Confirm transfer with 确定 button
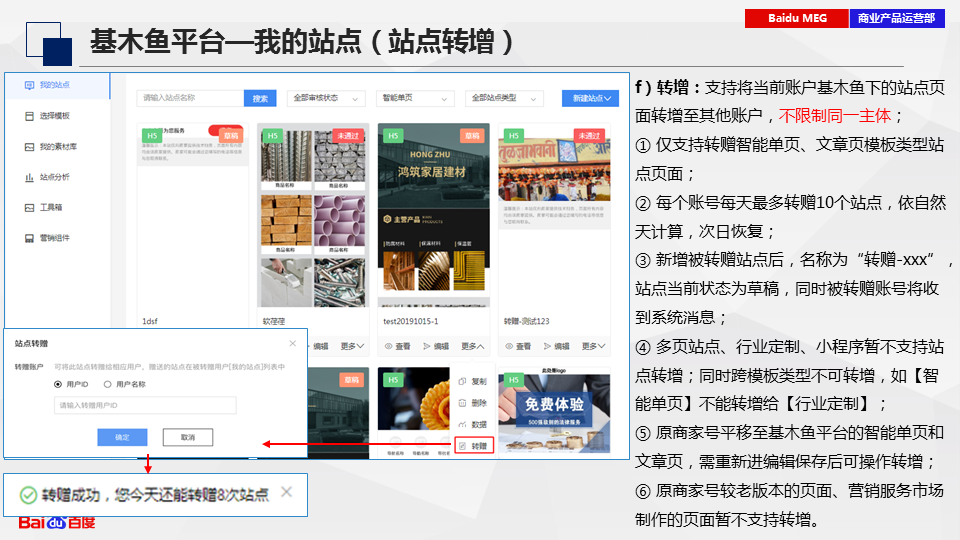This screenshot has width=960, height=540. [x=122, y=437]
